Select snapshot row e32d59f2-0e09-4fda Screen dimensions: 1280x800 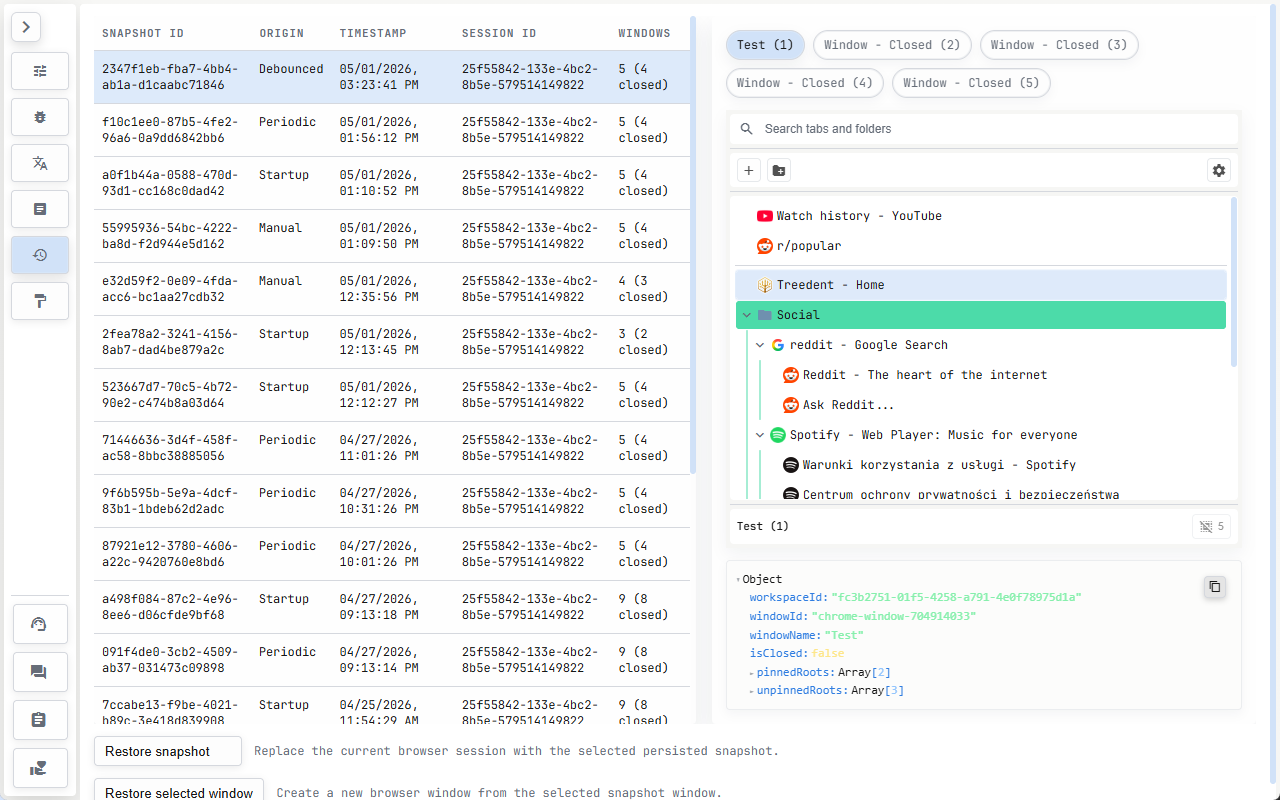coord(392,289)
